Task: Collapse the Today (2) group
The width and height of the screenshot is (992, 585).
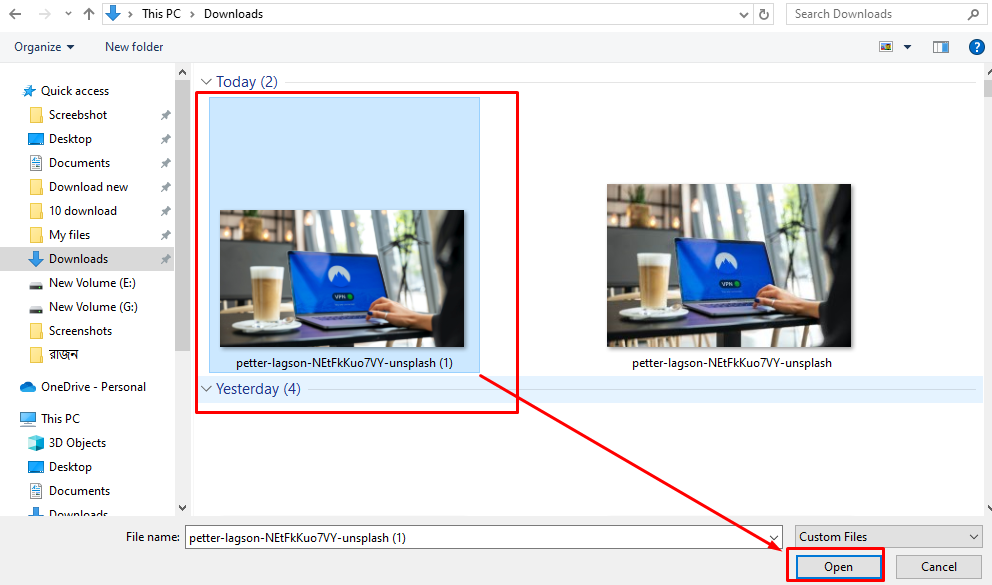Action: click(x=206, y=82)
